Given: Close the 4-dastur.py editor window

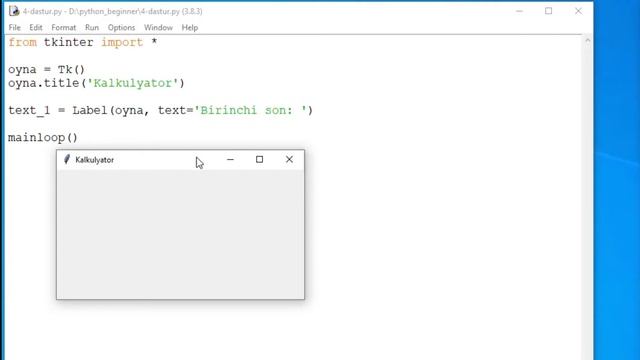Looking at the screenshot, I should click(x=578, y=11).
